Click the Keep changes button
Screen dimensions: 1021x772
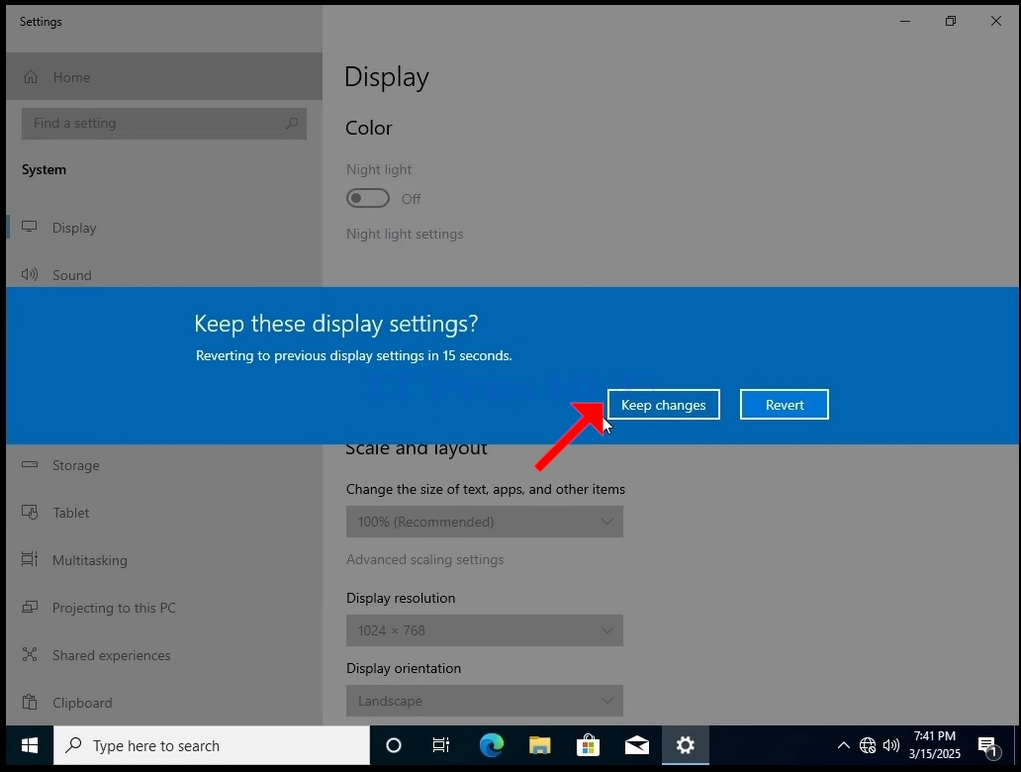click(664, 405)
